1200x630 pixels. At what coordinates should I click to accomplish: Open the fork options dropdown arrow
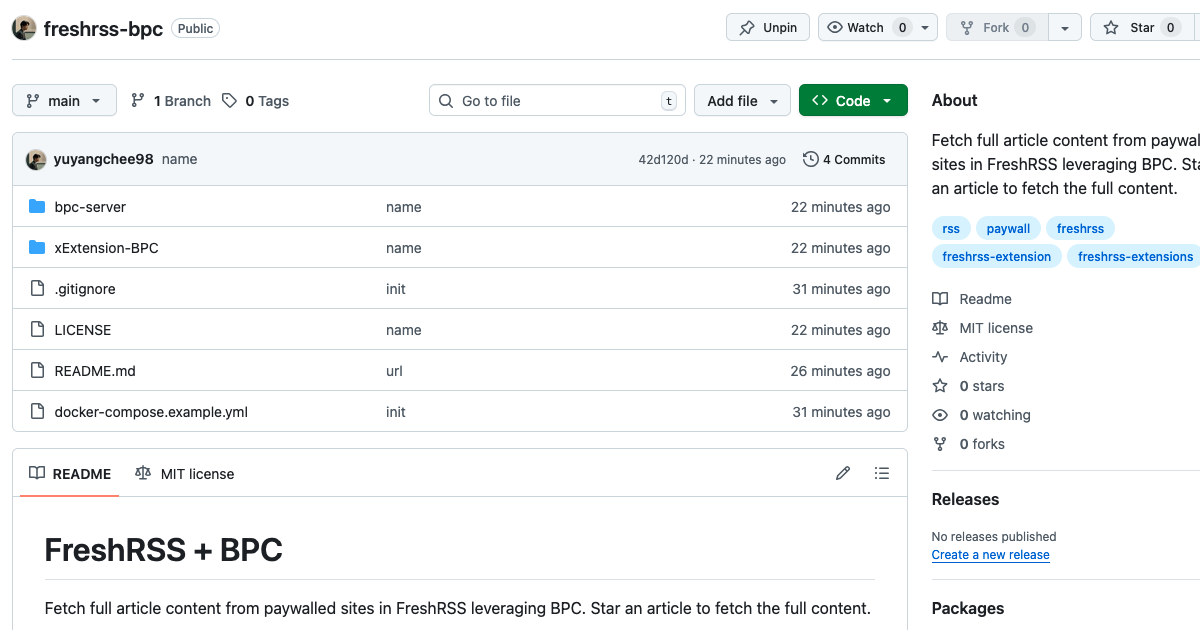pos(1065,28)
